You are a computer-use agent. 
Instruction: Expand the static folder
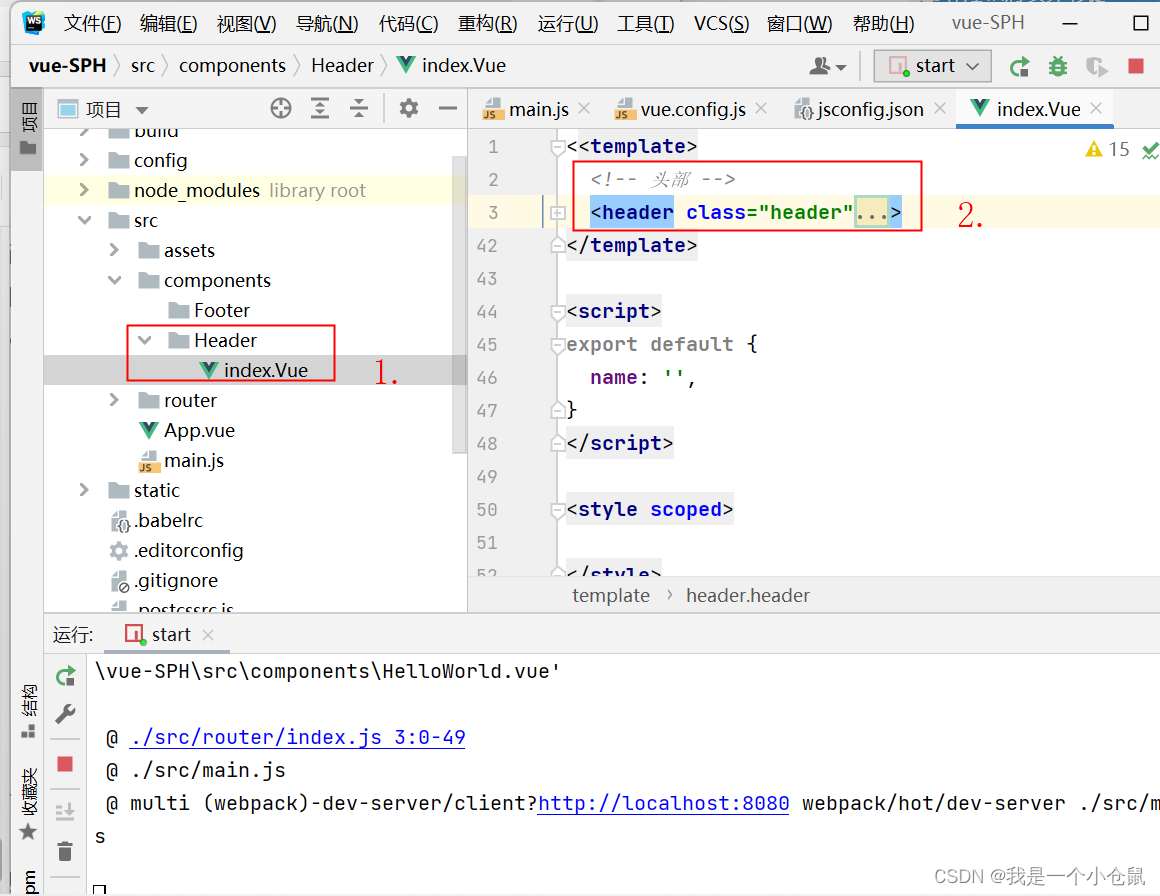(84, 490)
